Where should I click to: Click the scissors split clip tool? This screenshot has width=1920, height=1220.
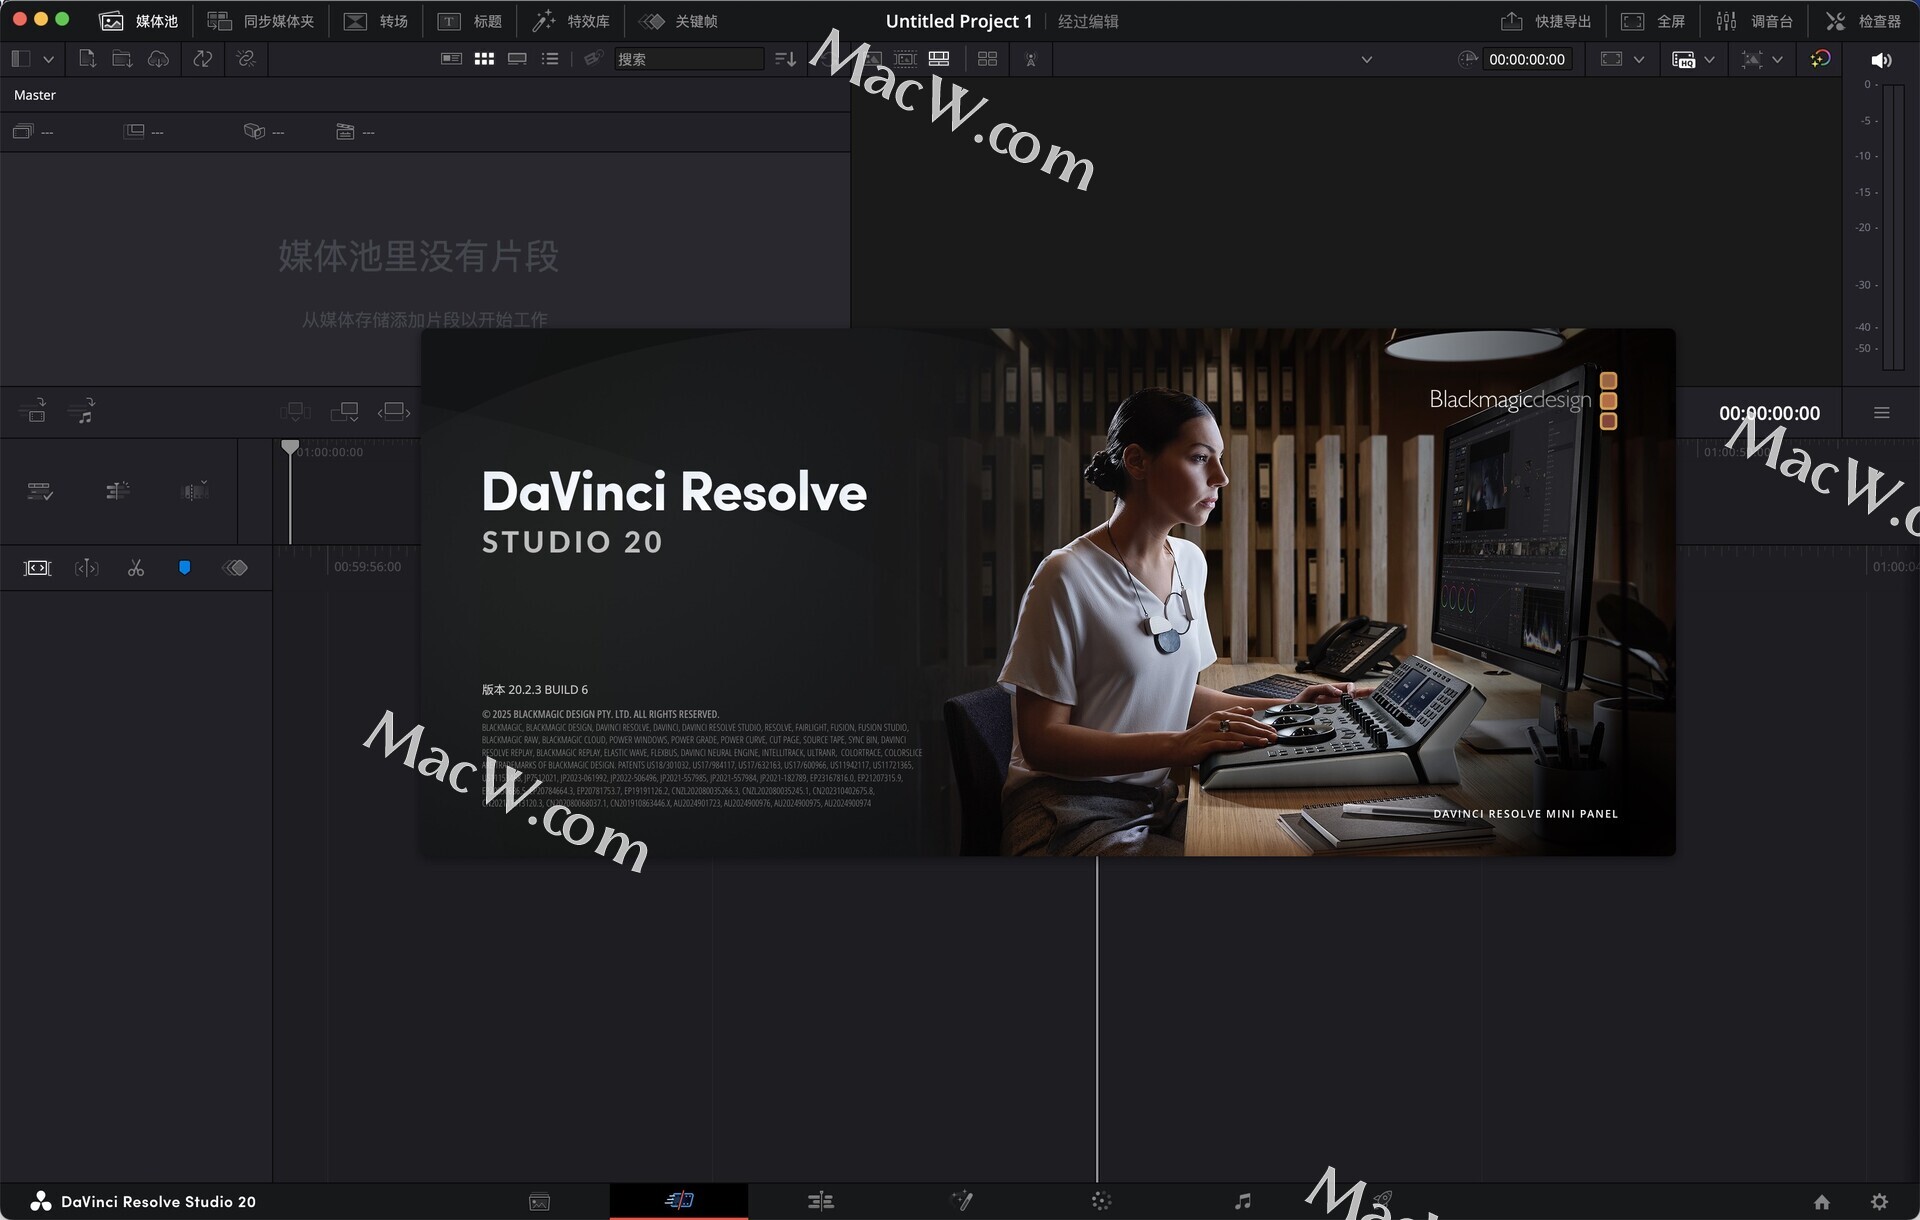coord(136,568)
